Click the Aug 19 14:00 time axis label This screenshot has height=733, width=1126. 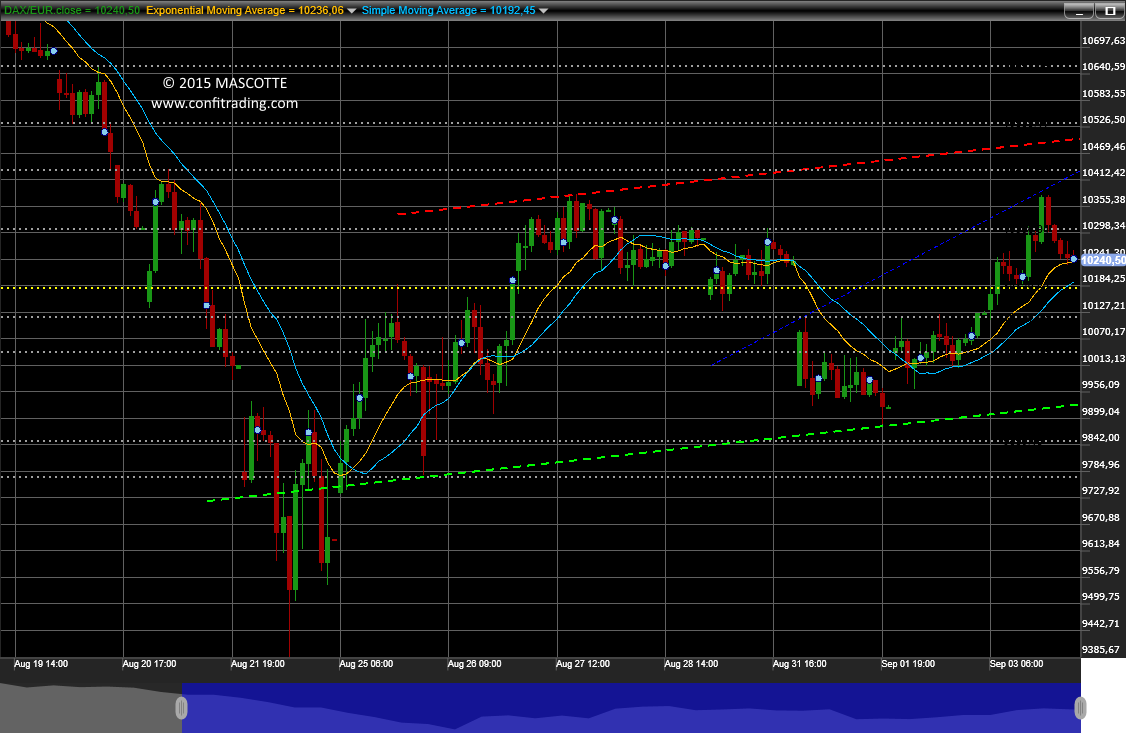click(x=41, y=664)
